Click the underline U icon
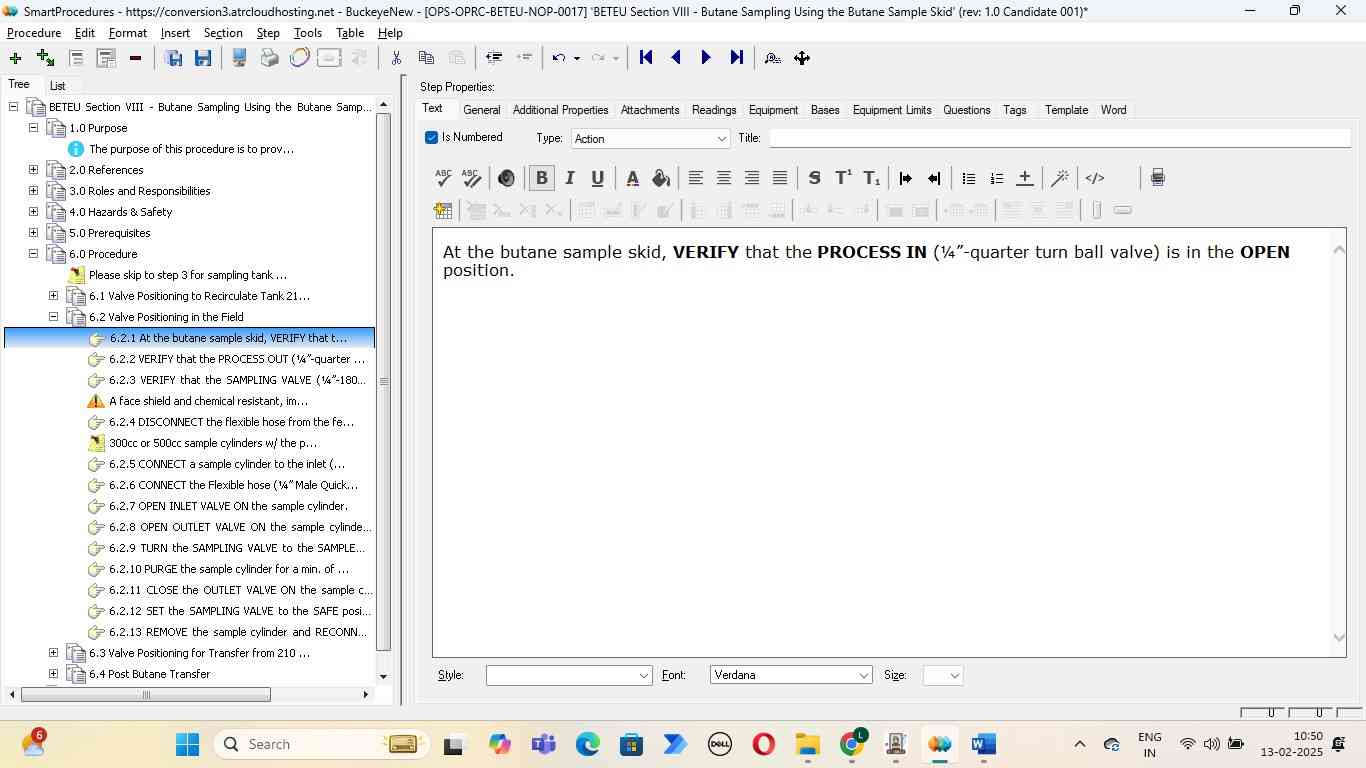1366x768 pixels. point(597,178)
